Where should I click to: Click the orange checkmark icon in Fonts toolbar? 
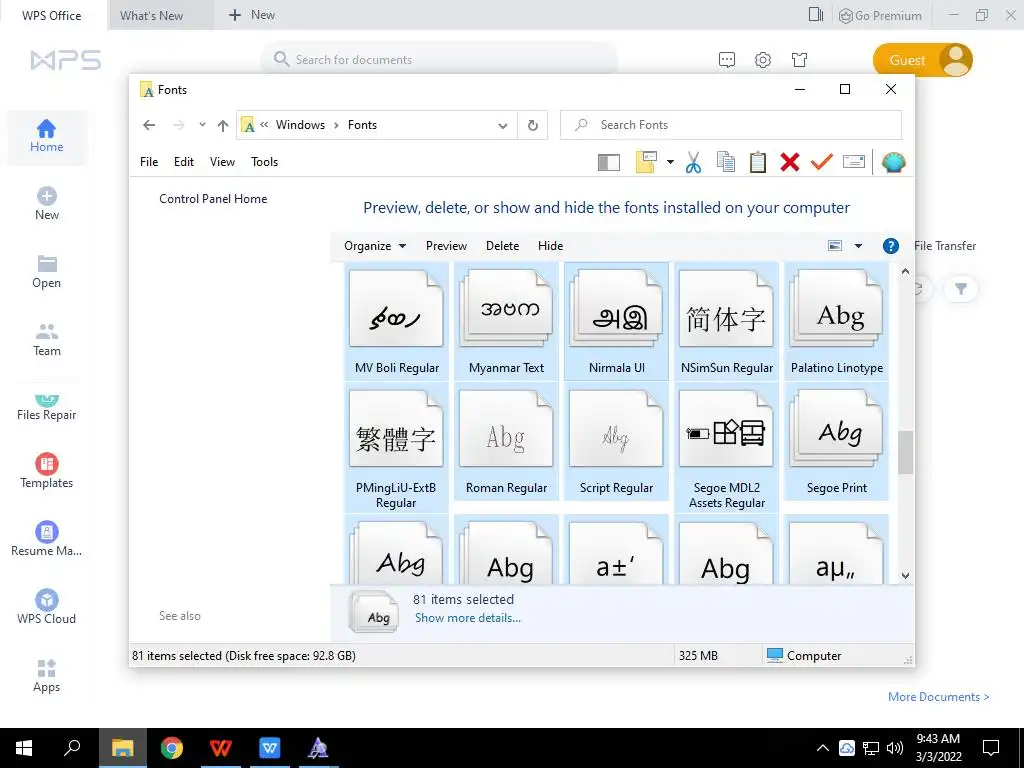pos(822,162)
